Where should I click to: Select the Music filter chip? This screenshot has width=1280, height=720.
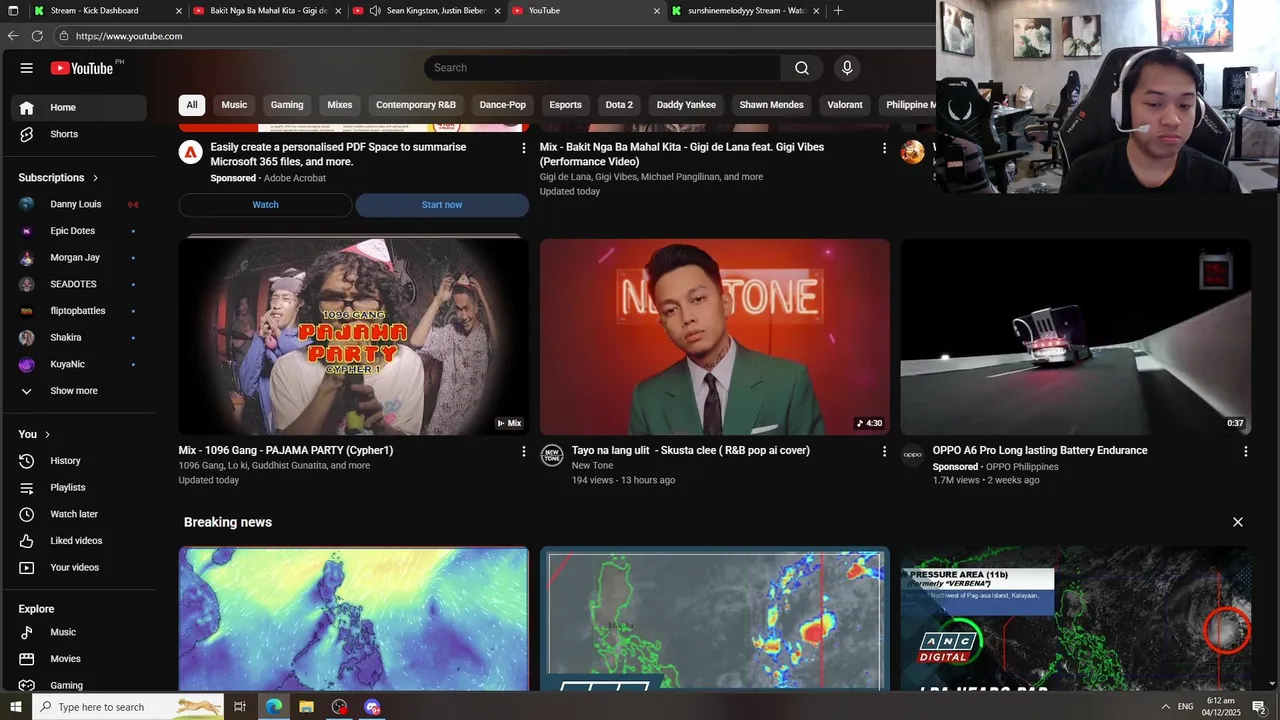[234, 105]
